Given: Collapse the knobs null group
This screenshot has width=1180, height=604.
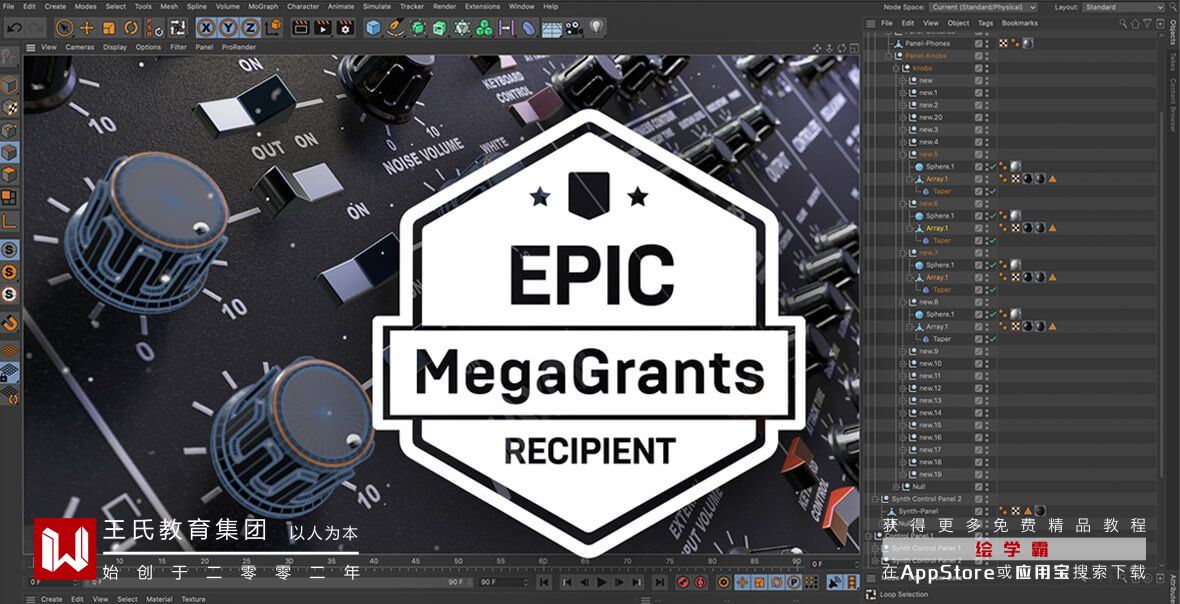Looking at the screenshot, I should [896, 68].
